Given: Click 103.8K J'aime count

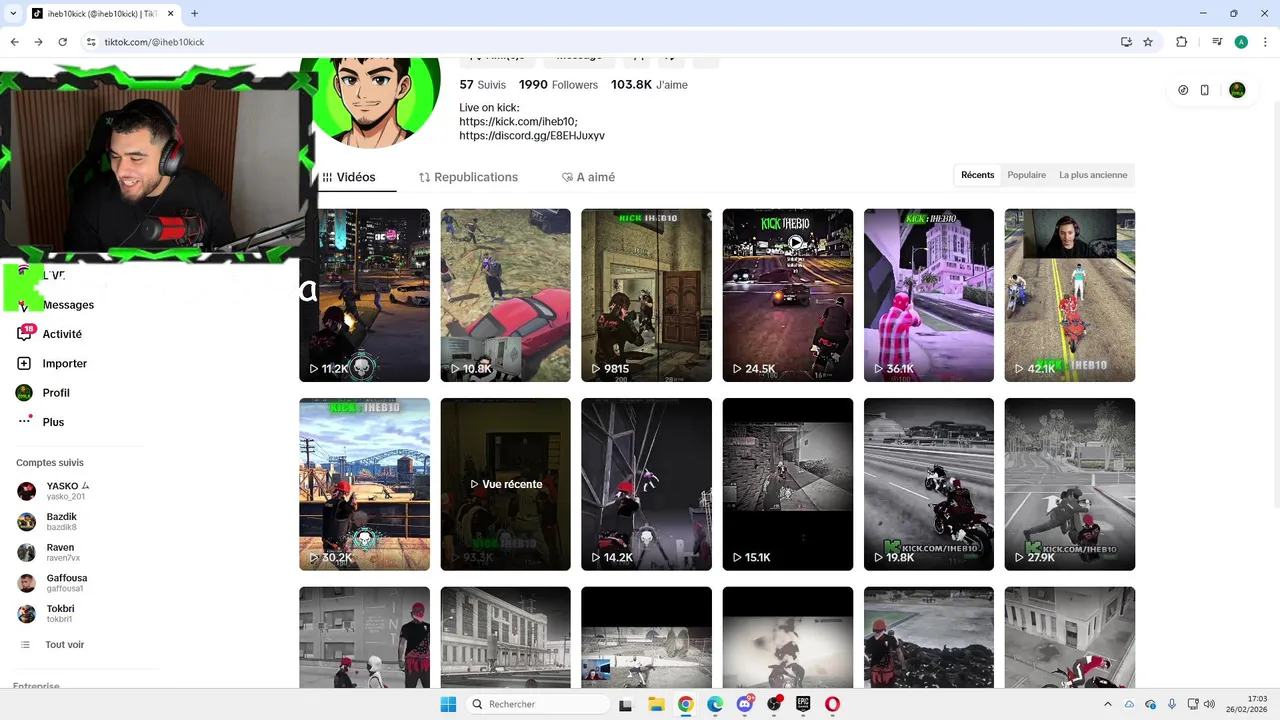Looking at the screenshot, I should 649,85.
